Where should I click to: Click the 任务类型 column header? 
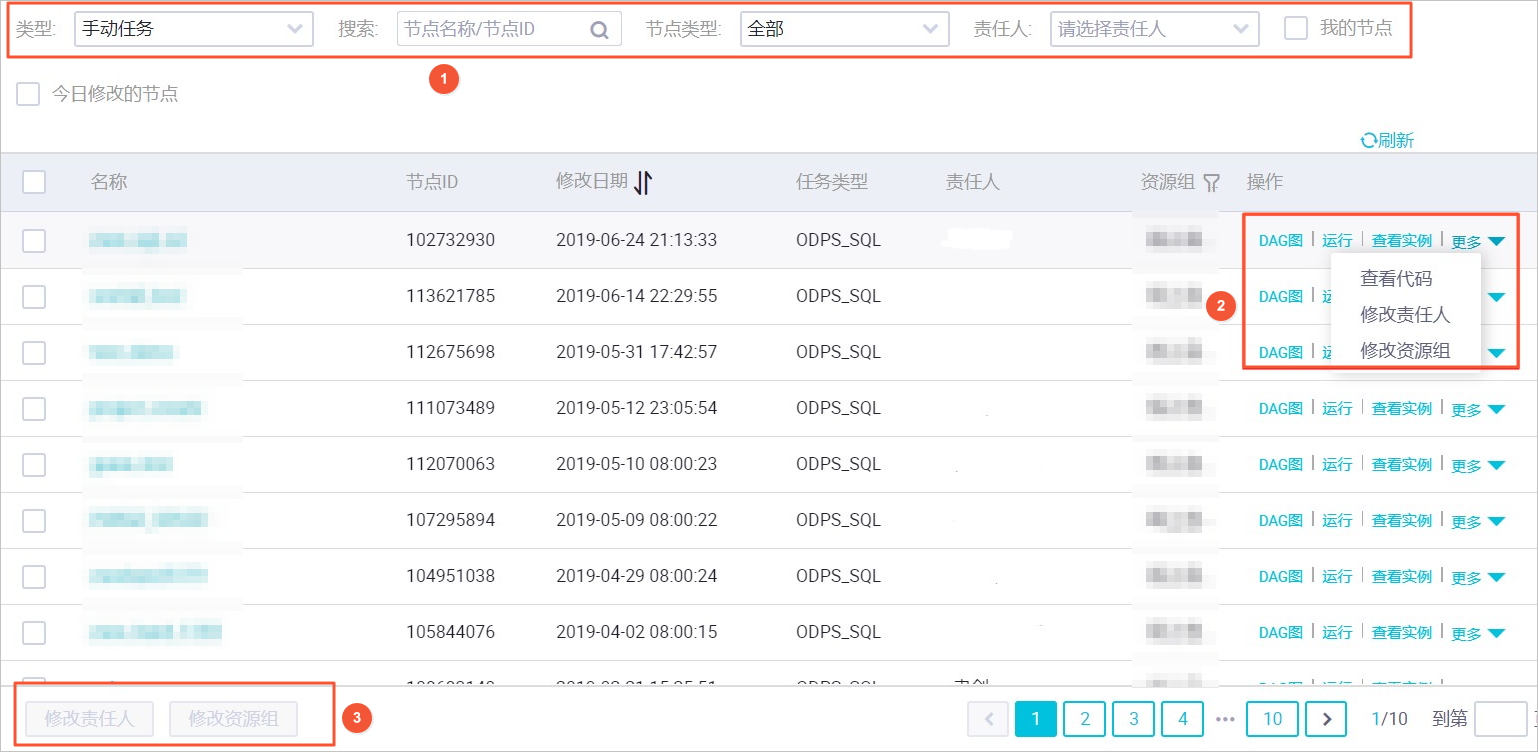832,182
